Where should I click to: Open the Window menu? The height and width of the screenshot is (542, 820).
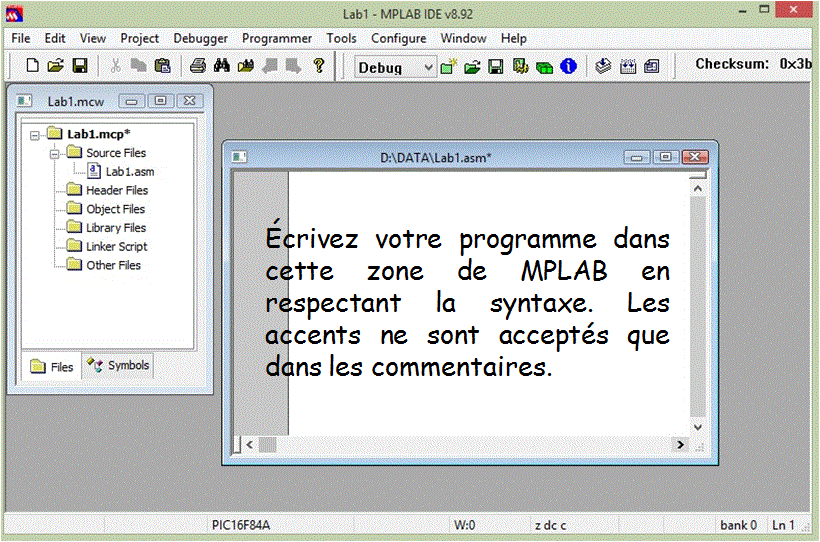[463, 38]
